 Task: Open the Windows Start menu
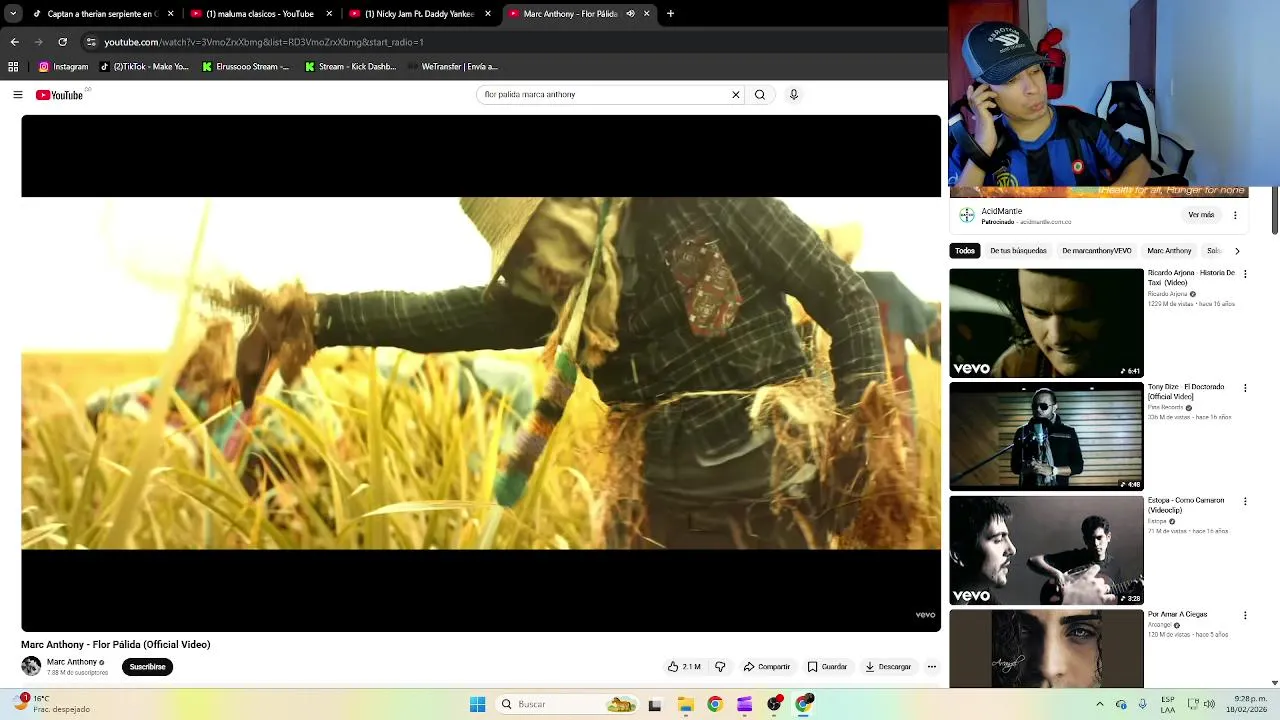point(477,704)
